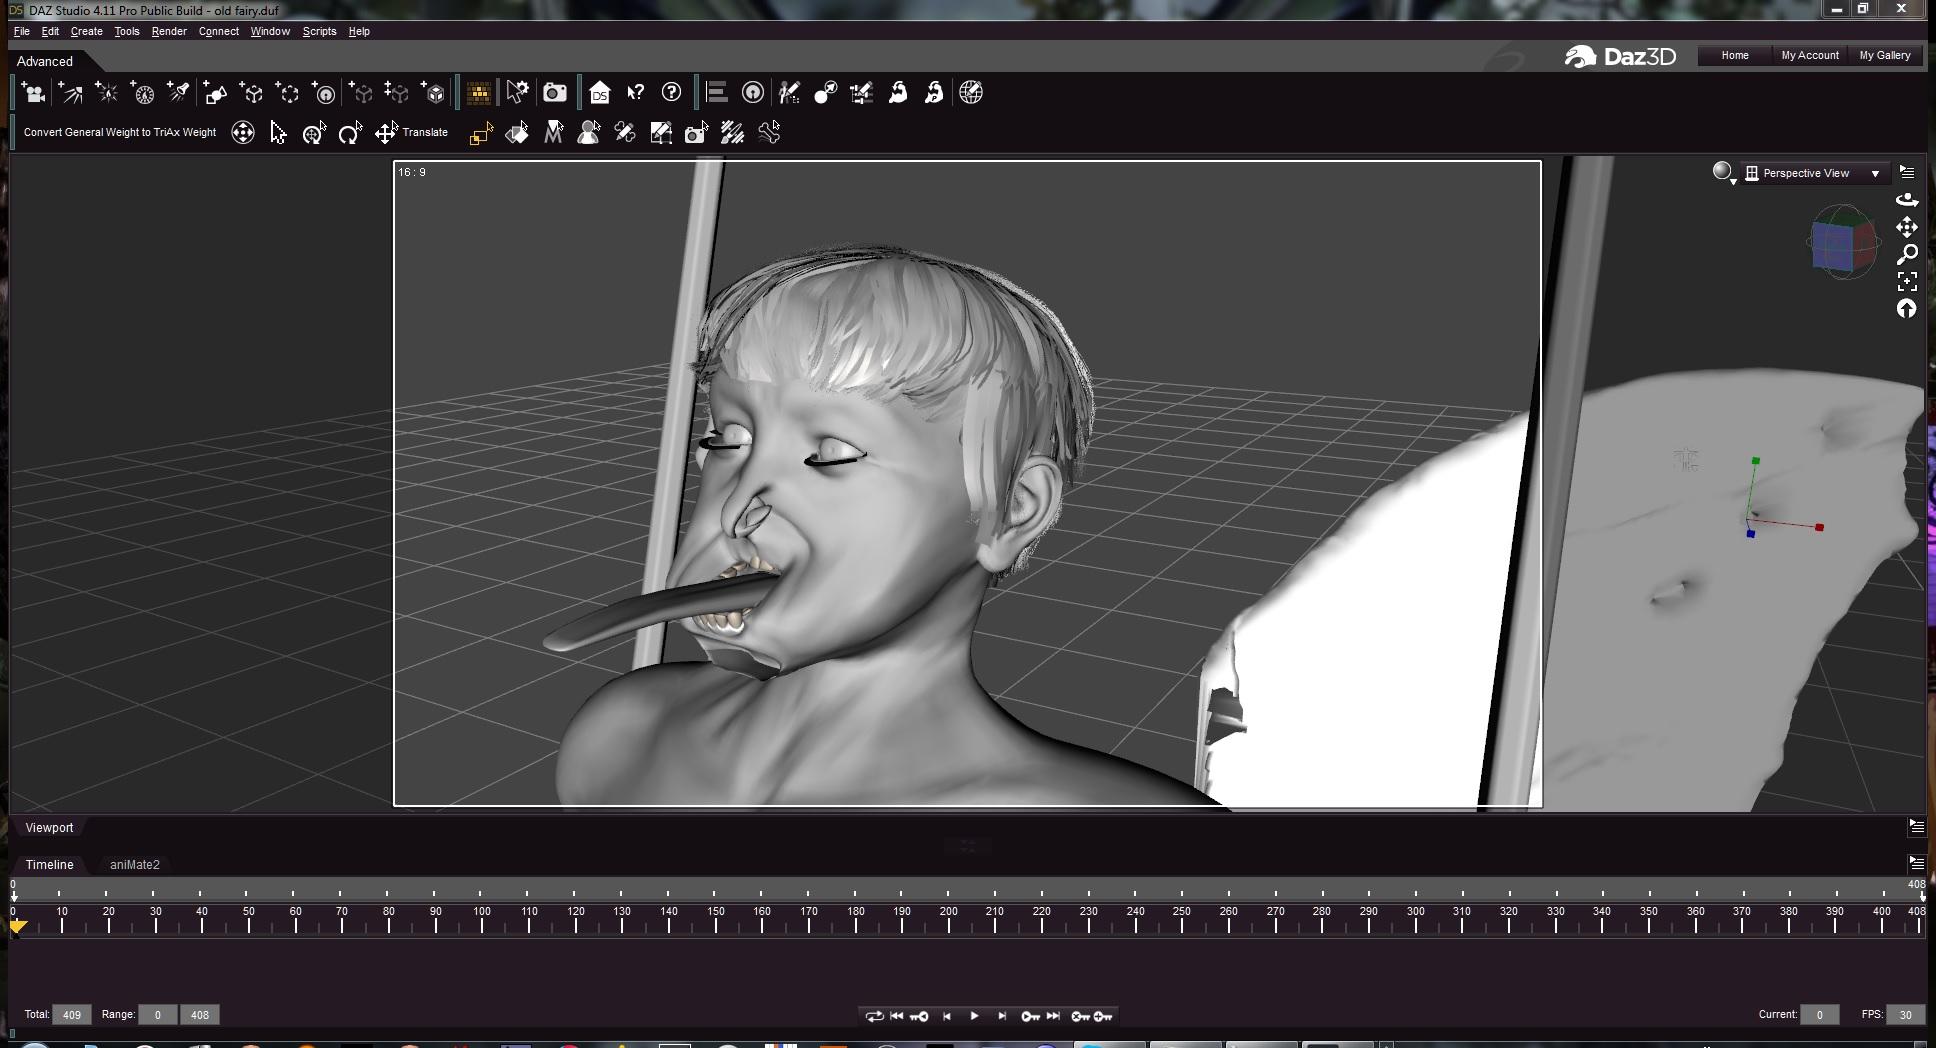Screen dimensions: 1936x1048
Task: Open the Render menu
Action: [169, 31]
